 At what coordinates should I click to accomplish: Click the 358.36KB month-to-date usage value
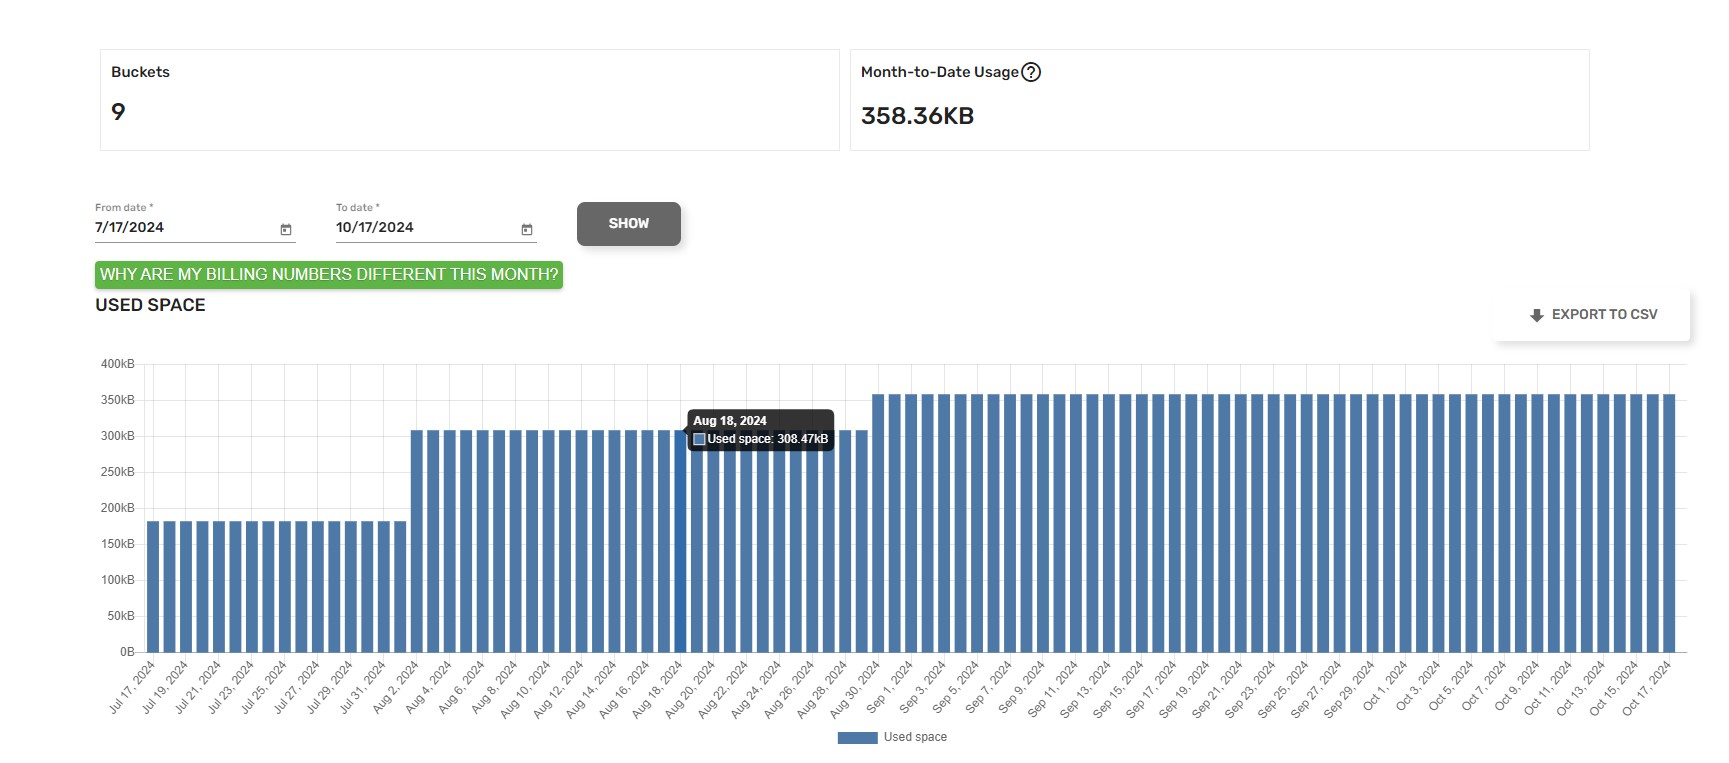[x=917, y=116]
